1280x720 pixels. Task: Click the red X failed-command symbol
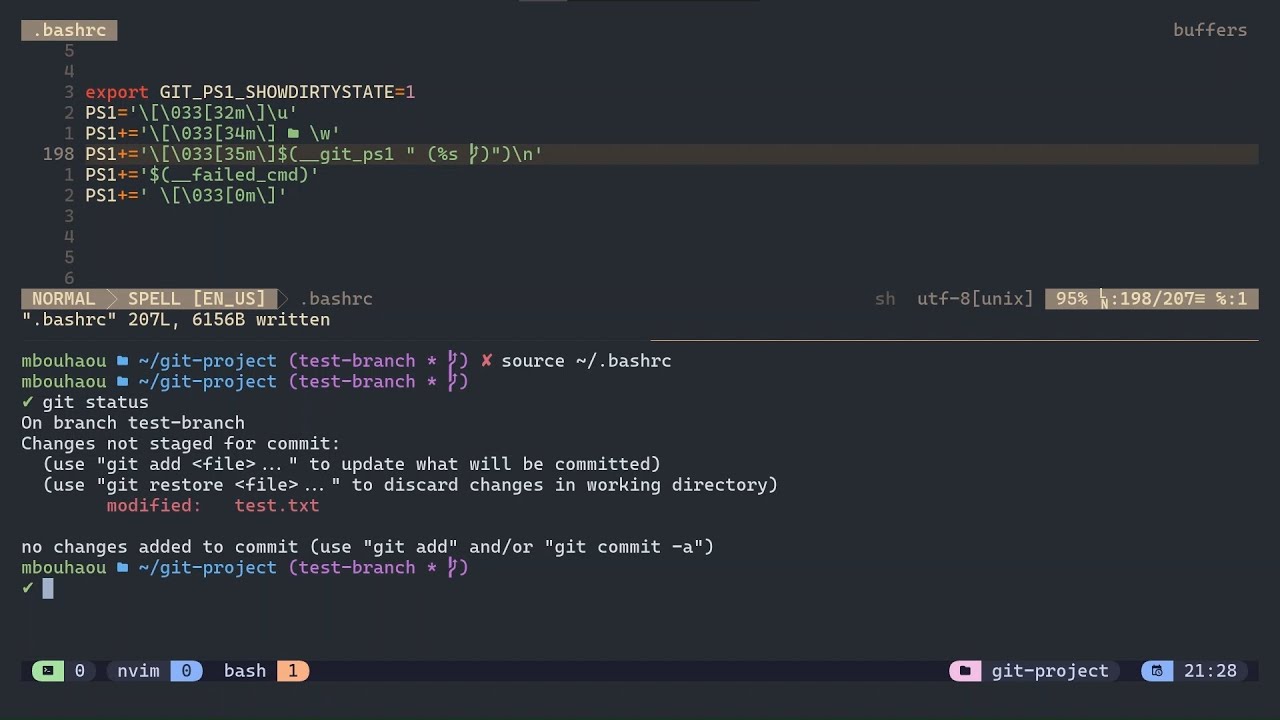pyautogui.click(x=486, y=361)
